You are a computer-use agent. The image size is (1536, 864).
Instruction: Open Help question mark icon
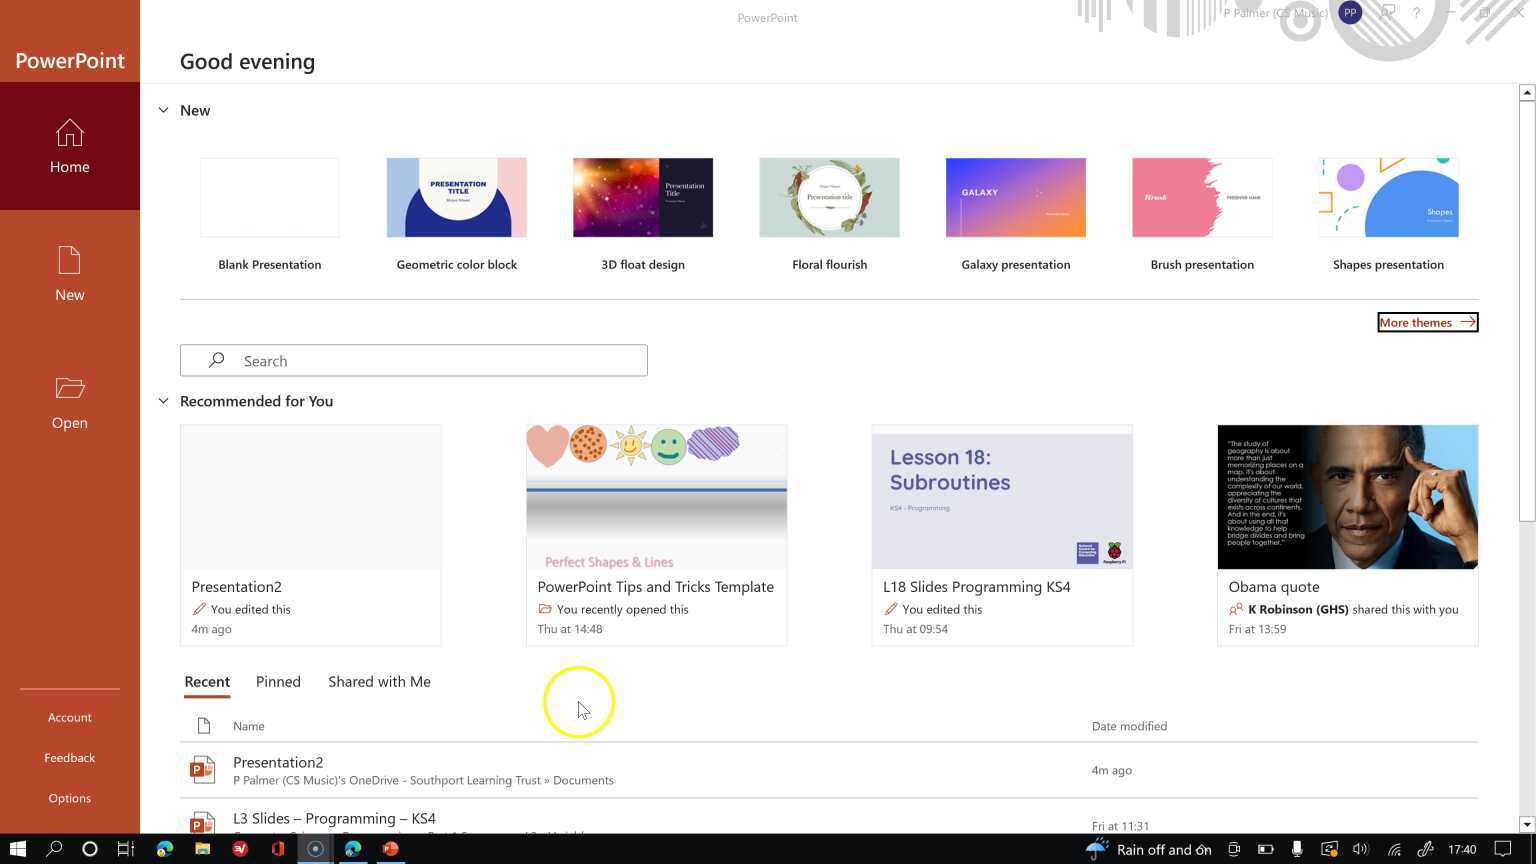coord(1416,13)
